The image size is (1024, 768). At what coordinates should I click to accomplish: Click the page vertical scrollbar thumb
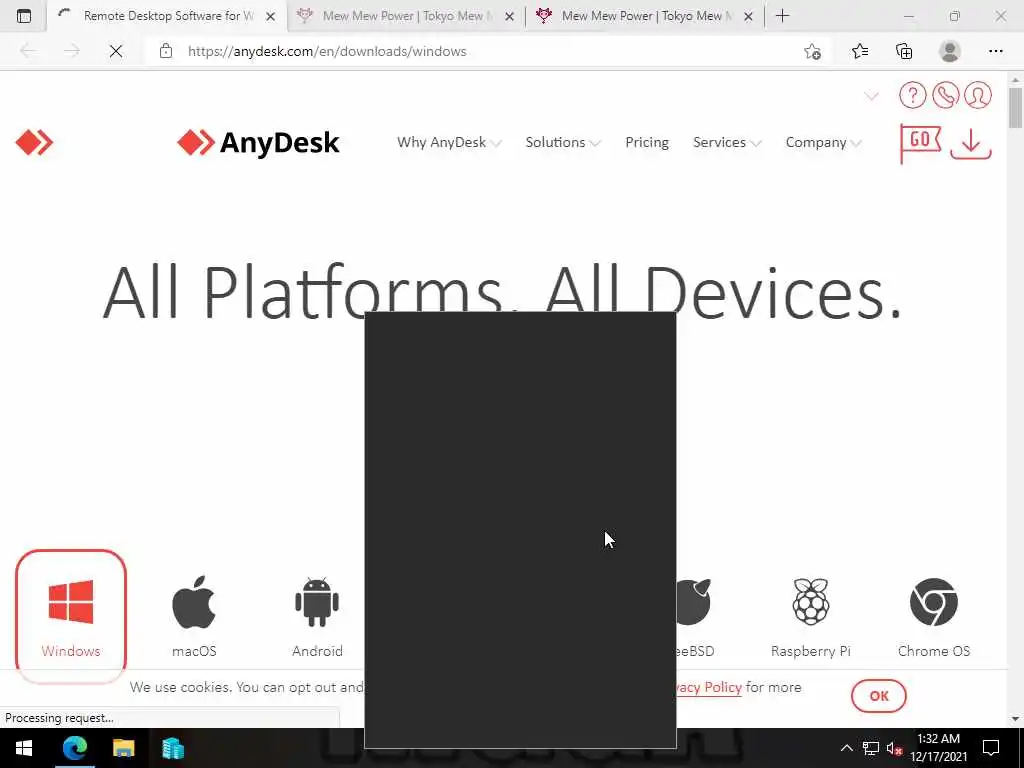[1015, 107]
